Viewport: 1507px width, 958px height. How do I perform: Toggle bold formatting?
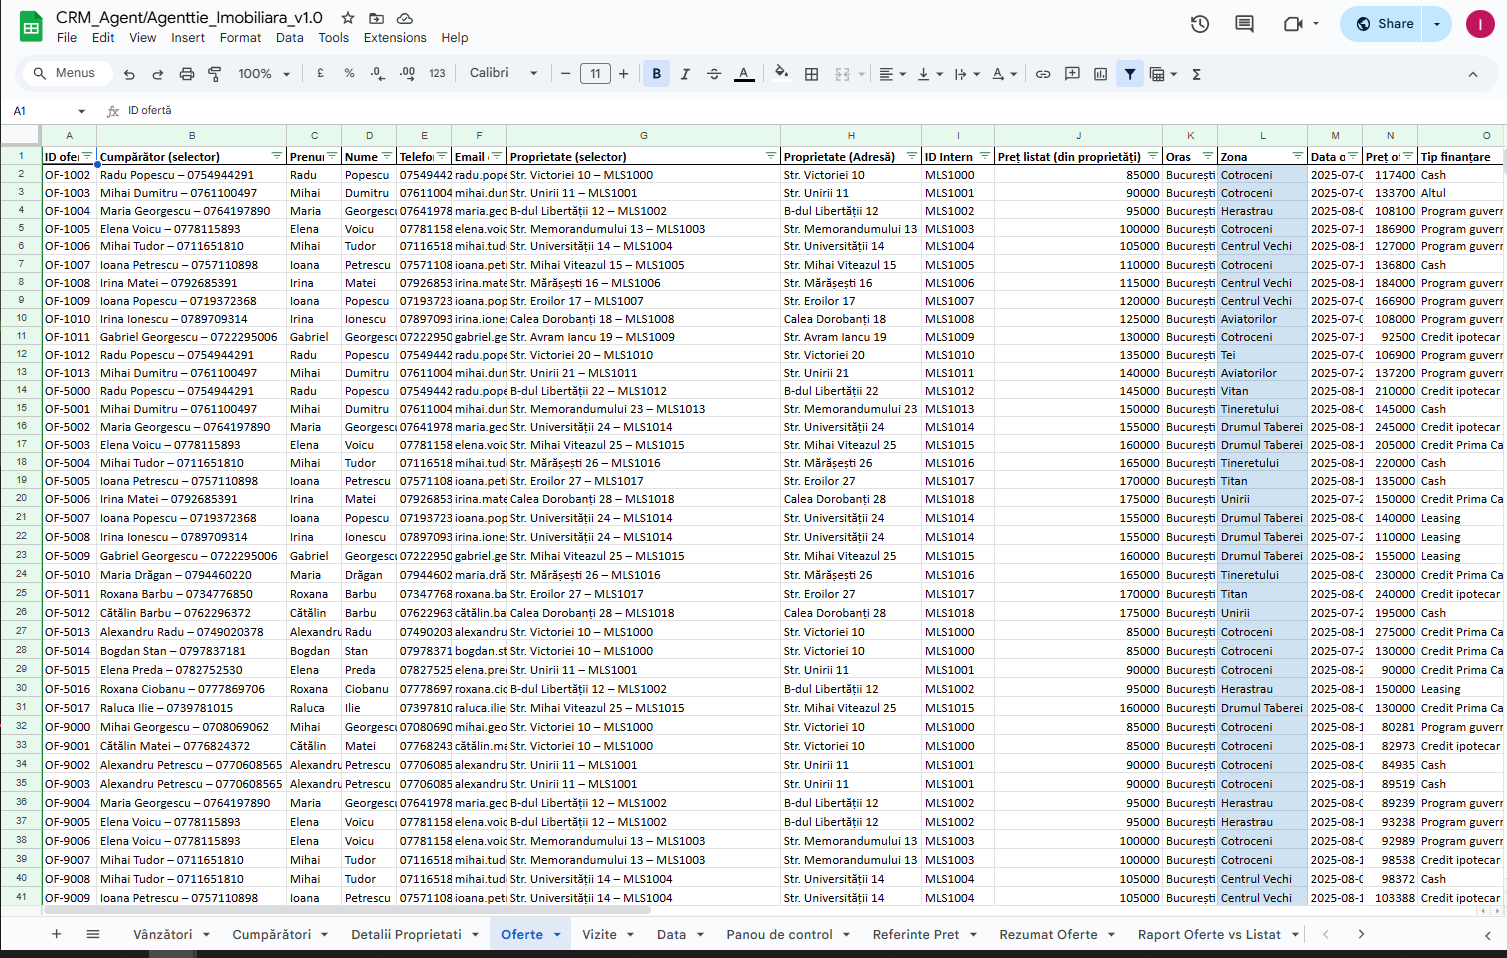coord(656,74)
